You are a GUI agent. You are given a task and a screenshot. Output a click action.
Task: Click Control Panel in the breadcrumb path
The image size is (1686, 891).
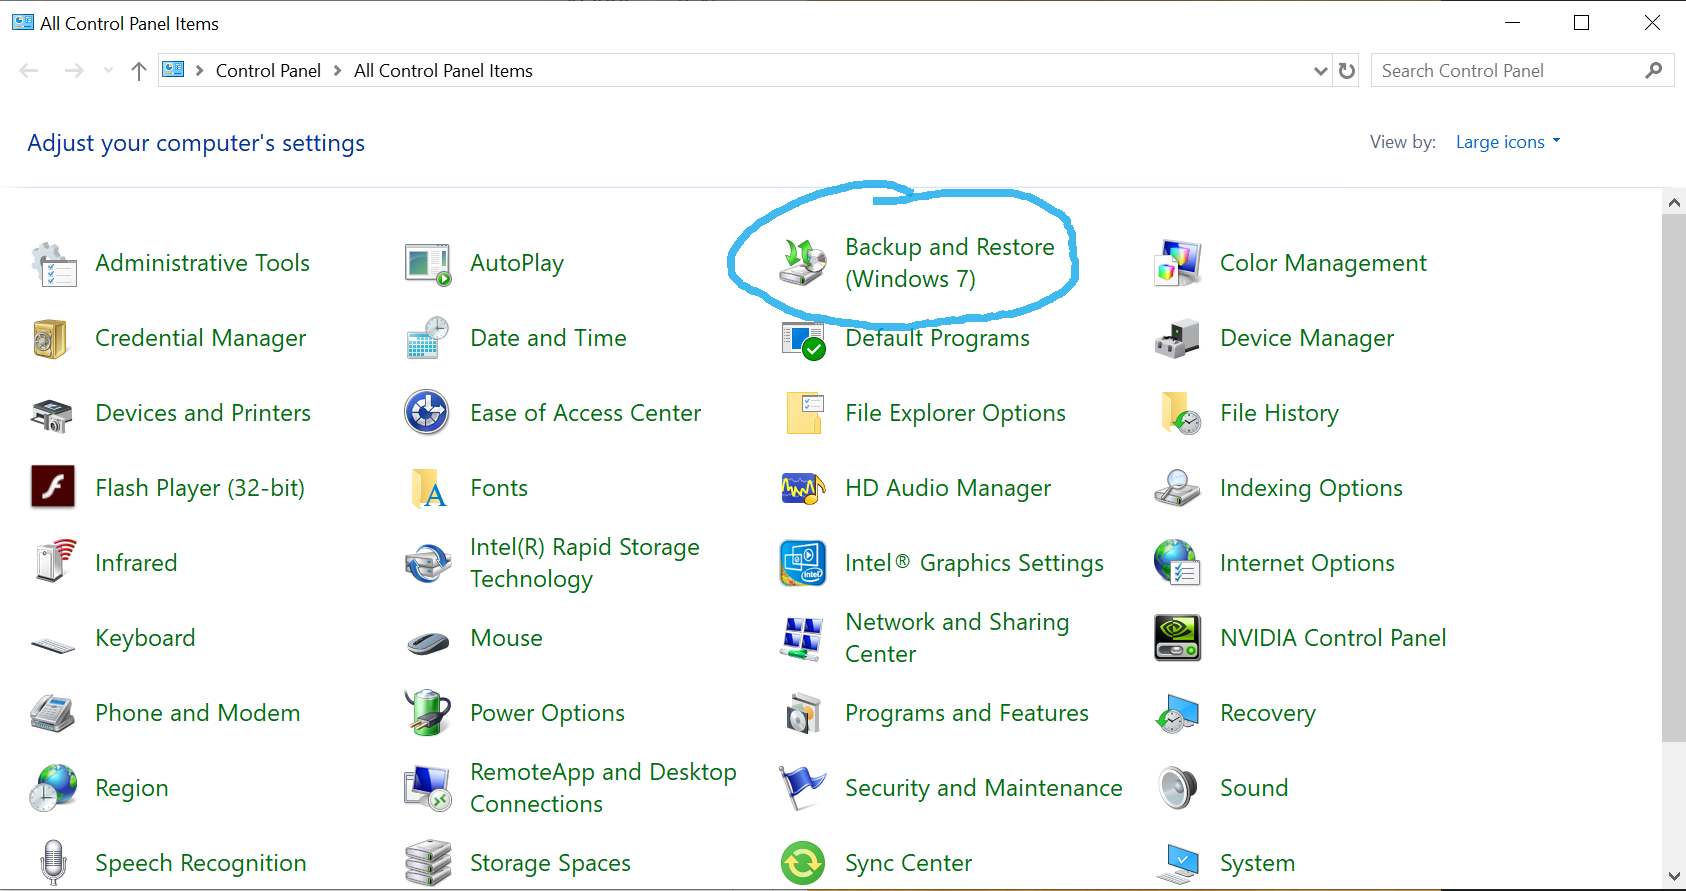pos(268,71)
